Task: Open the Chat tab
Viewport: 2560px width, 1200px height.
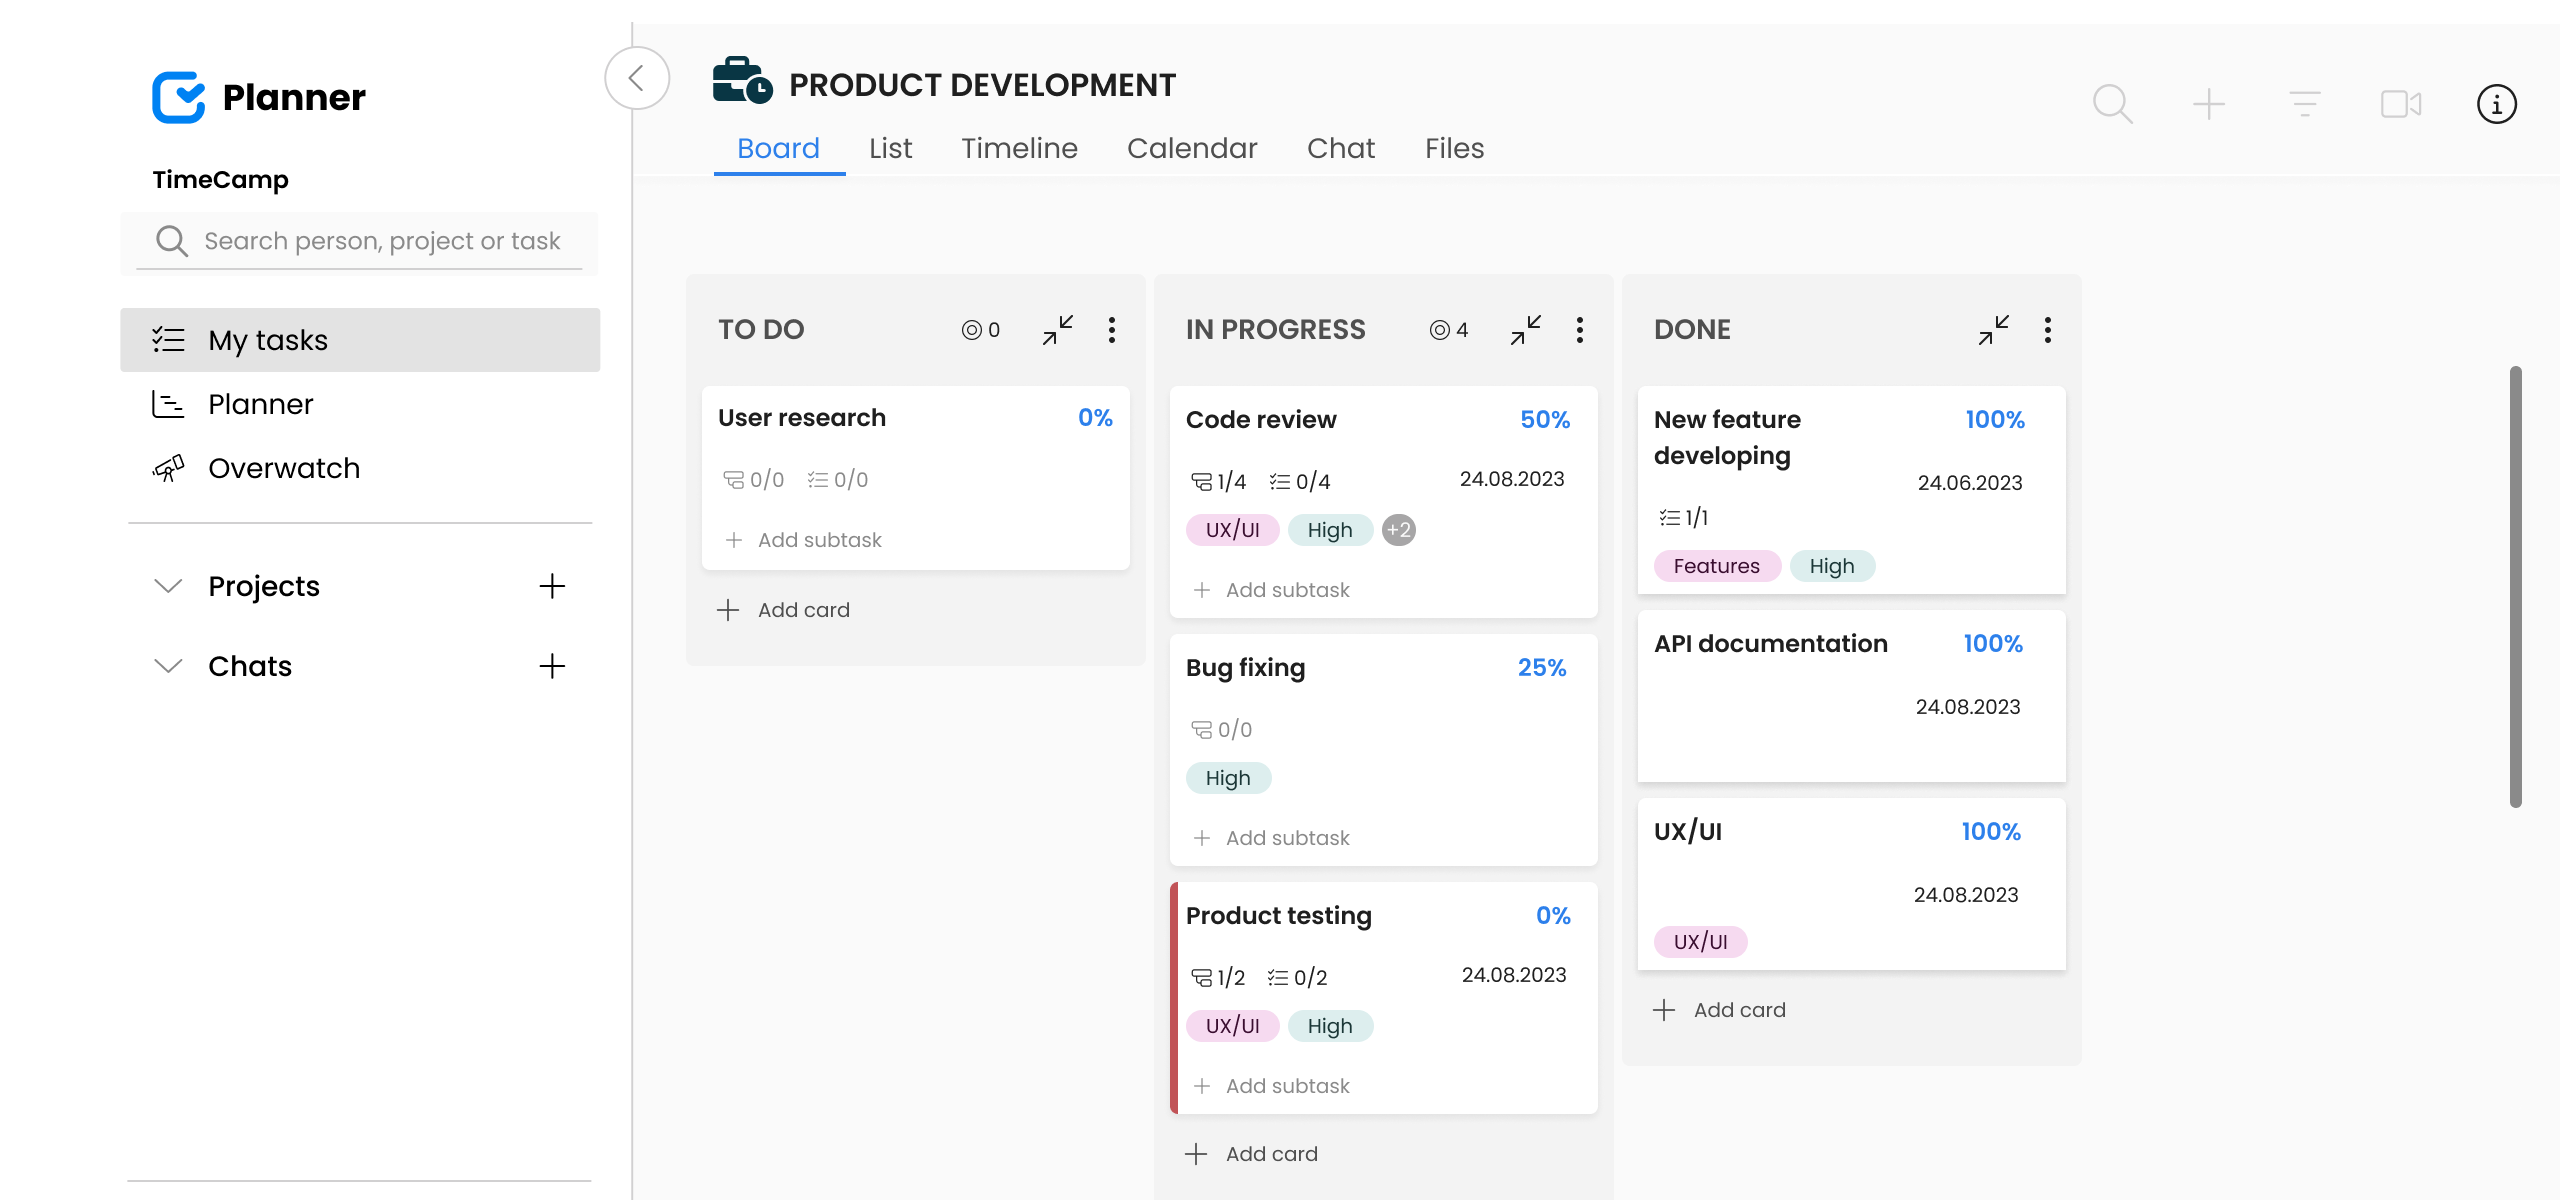Action: [1340, 148]
